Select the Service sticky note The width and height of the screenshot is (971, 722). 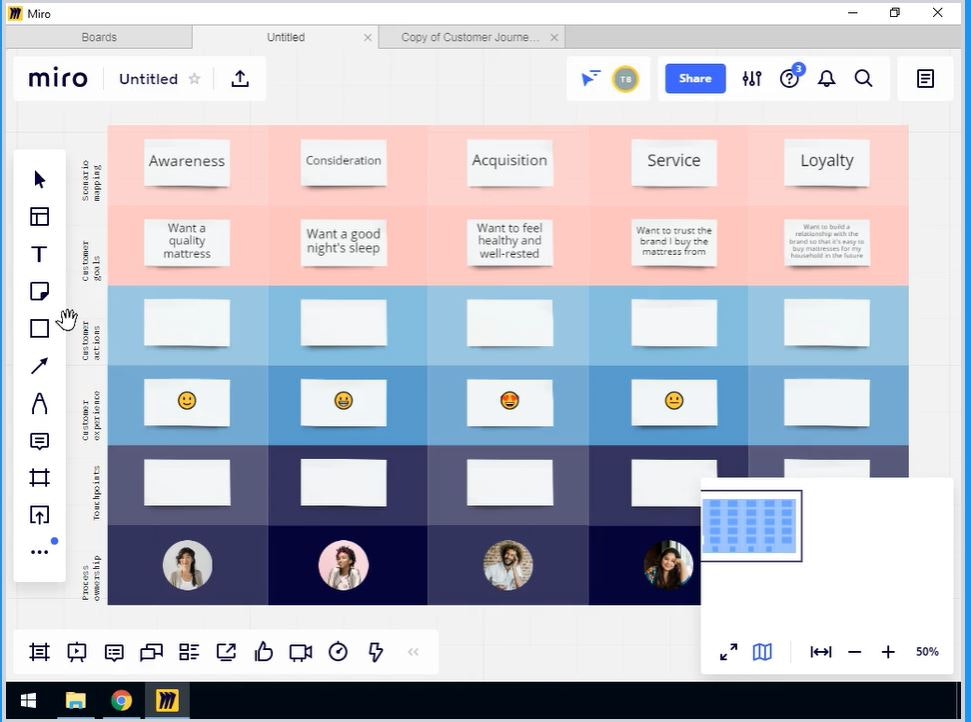click(674, 162)
